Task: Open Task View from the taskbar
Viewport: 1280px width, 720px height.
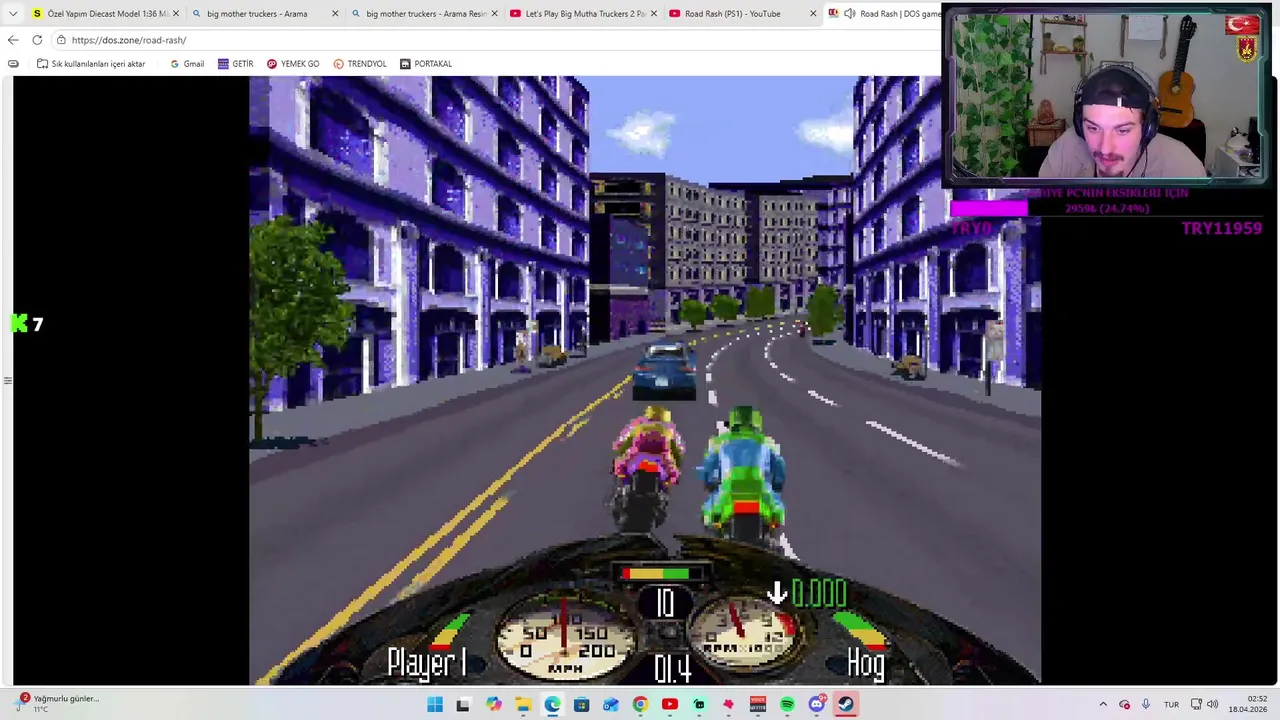Action: click(463, 704)
